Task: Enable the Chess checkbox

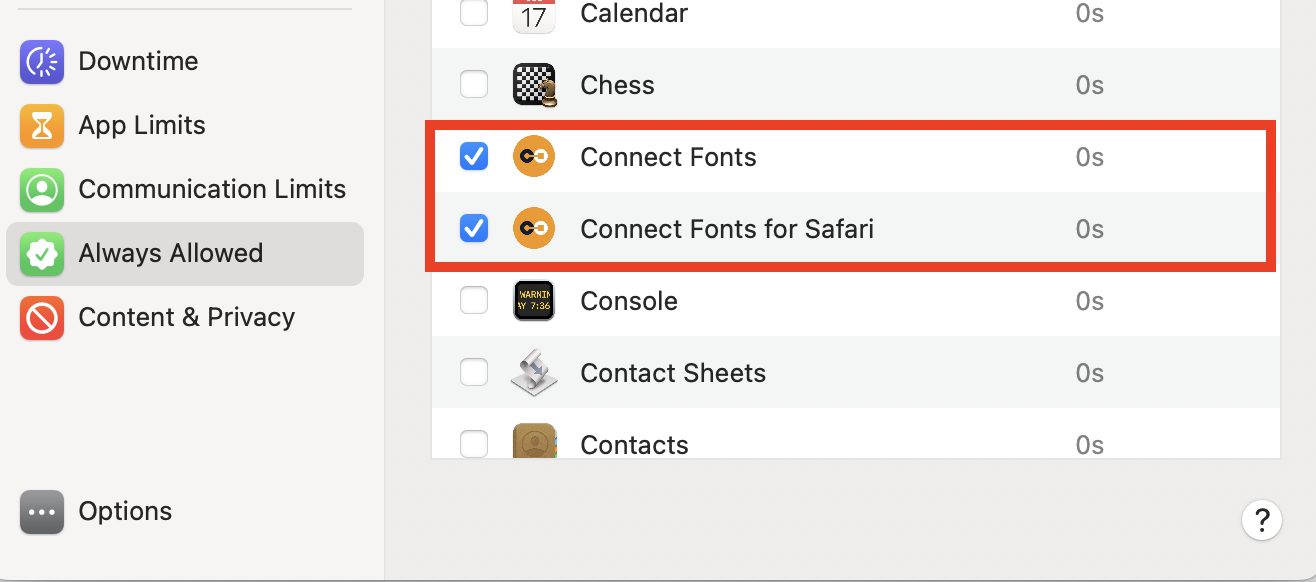Action: pyautogui.click(x=474, y=85)
